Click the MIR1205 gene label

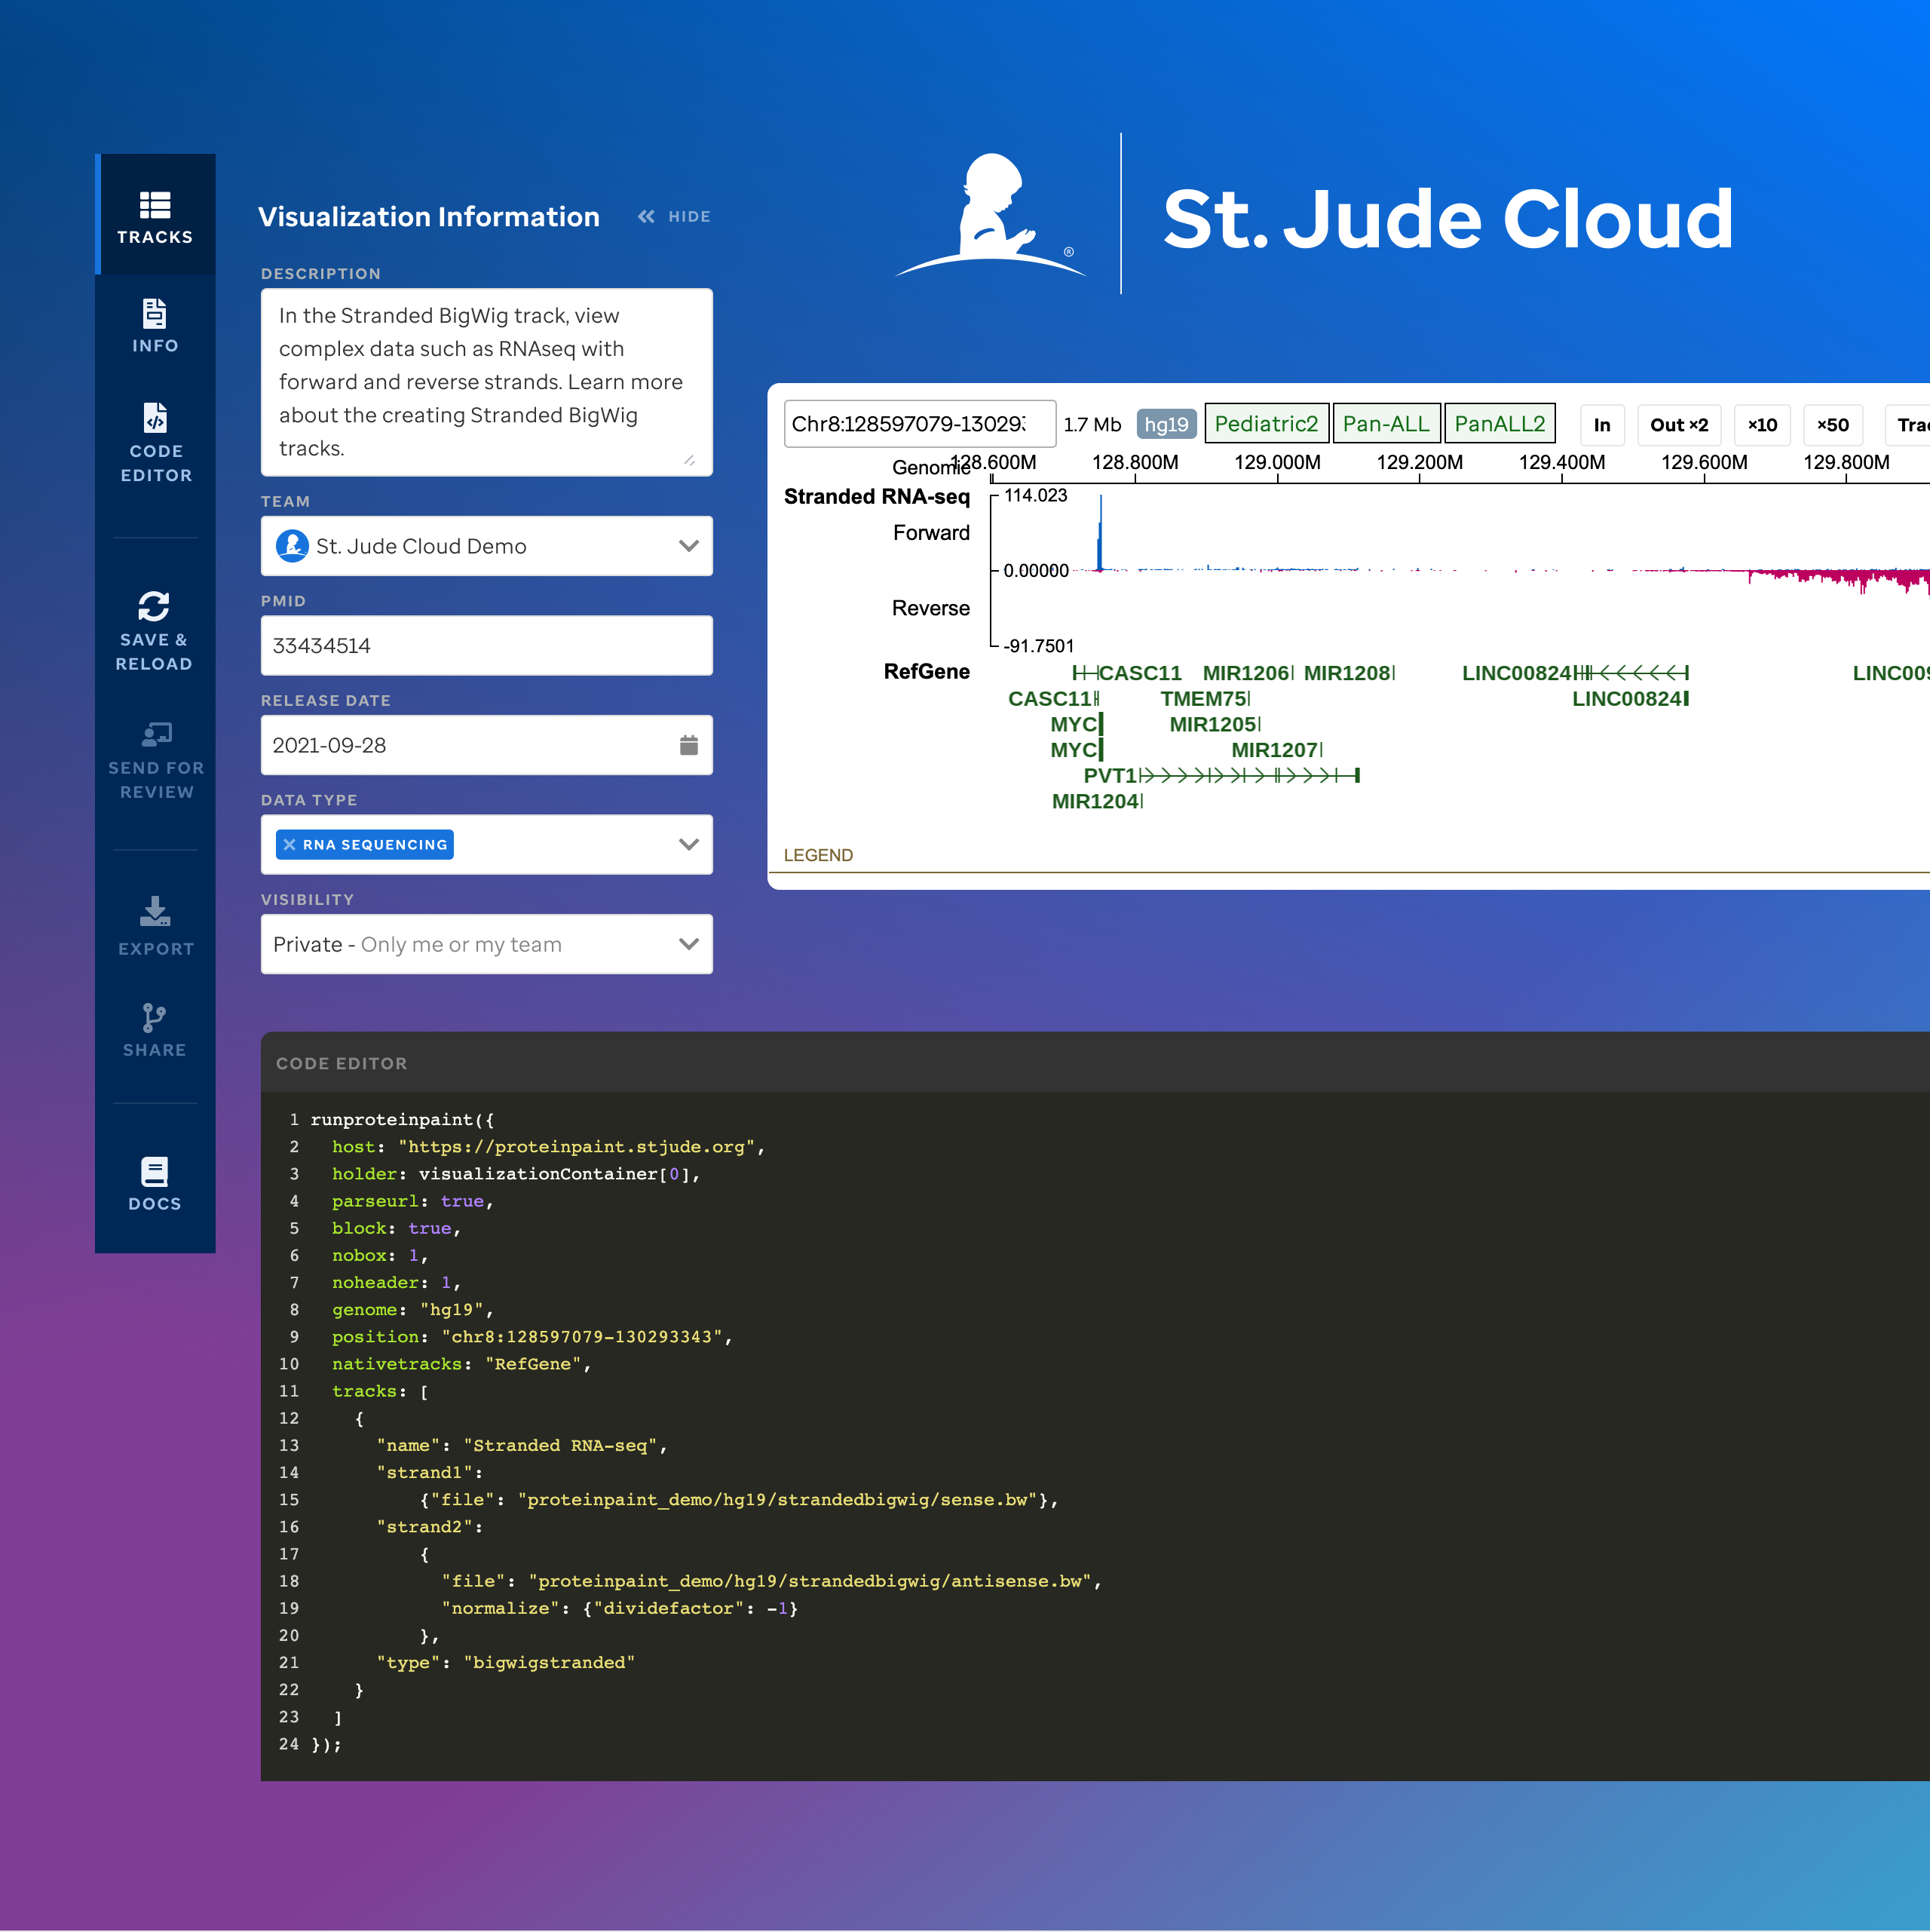tap(1214, 725)
